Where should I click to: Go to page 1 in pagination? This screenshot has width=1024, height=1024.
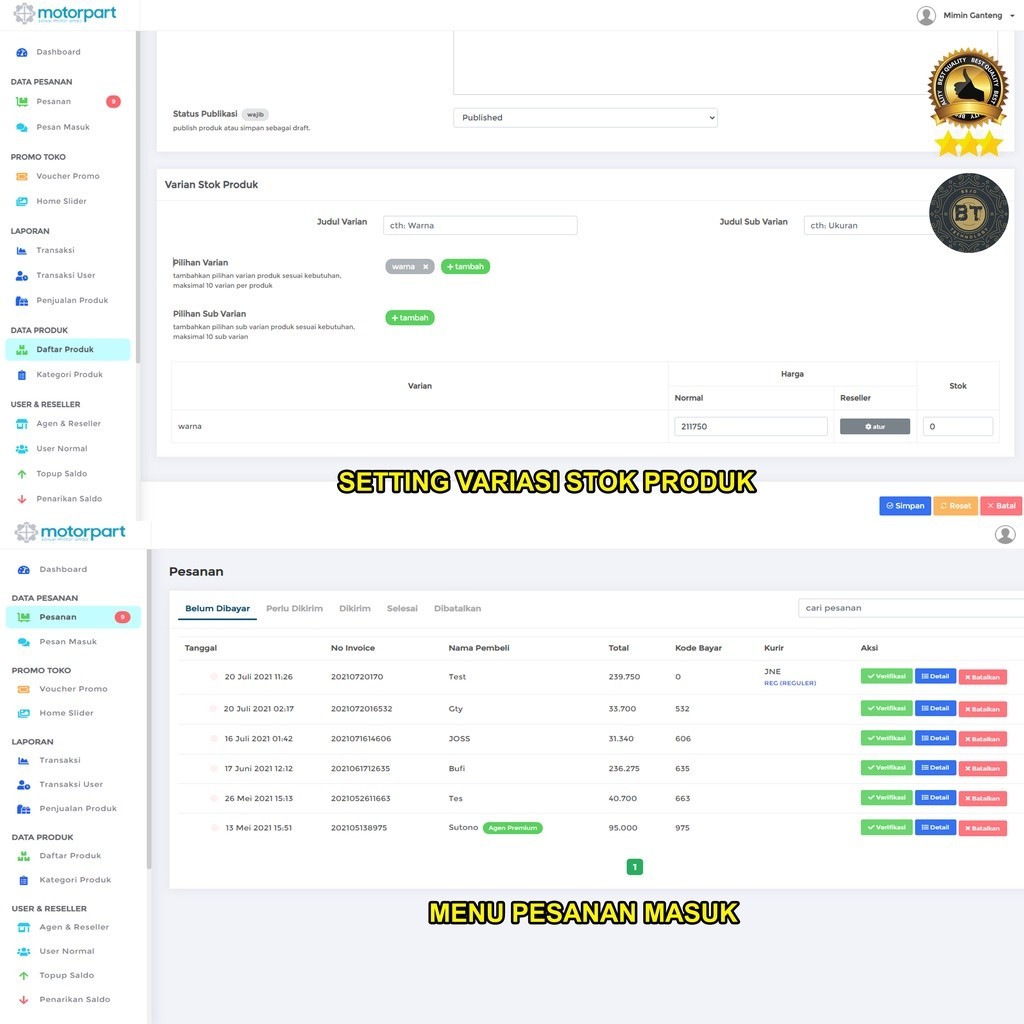click(634, 867)
